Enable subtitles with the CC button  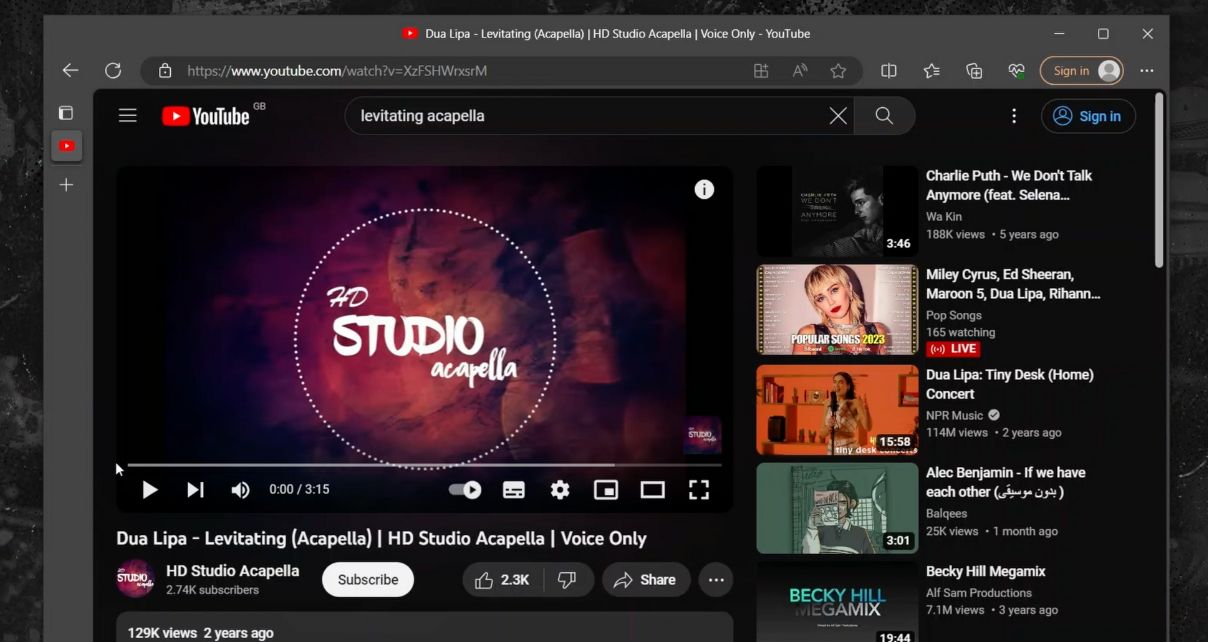(513, 489)
